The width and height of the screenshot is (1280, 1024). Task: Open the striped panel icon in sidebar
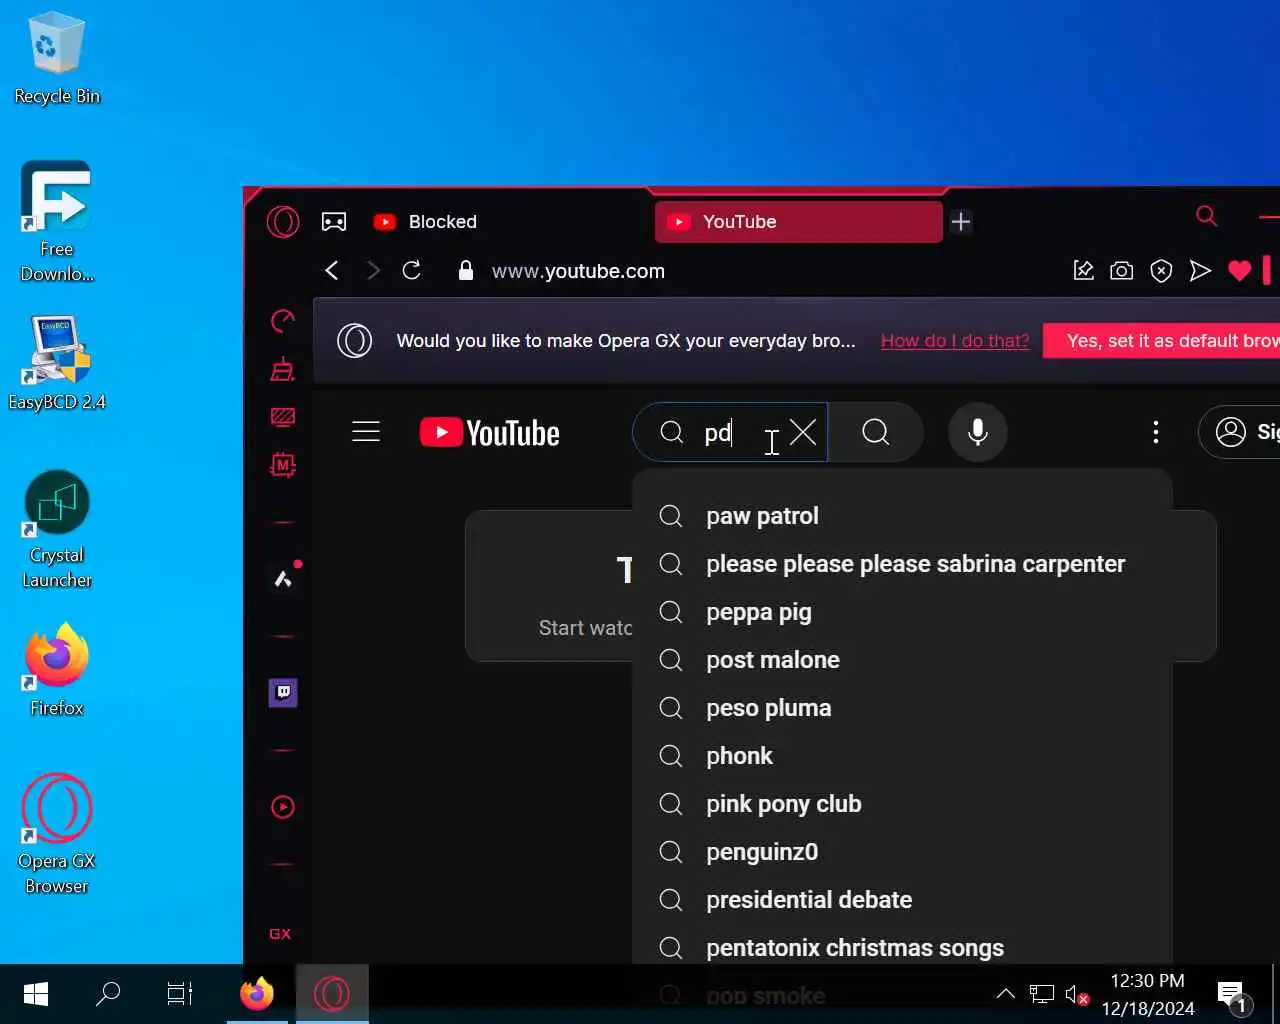click(283, 417)
